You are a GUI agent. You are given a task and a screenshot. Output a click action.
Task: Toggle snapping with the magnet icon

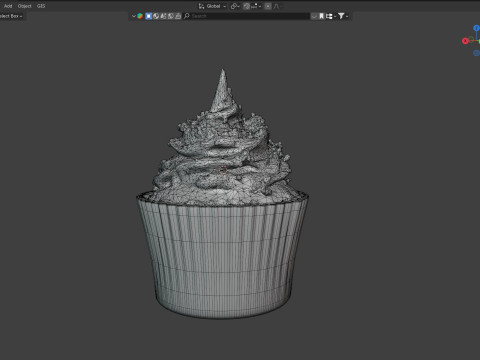pos(247,6)
